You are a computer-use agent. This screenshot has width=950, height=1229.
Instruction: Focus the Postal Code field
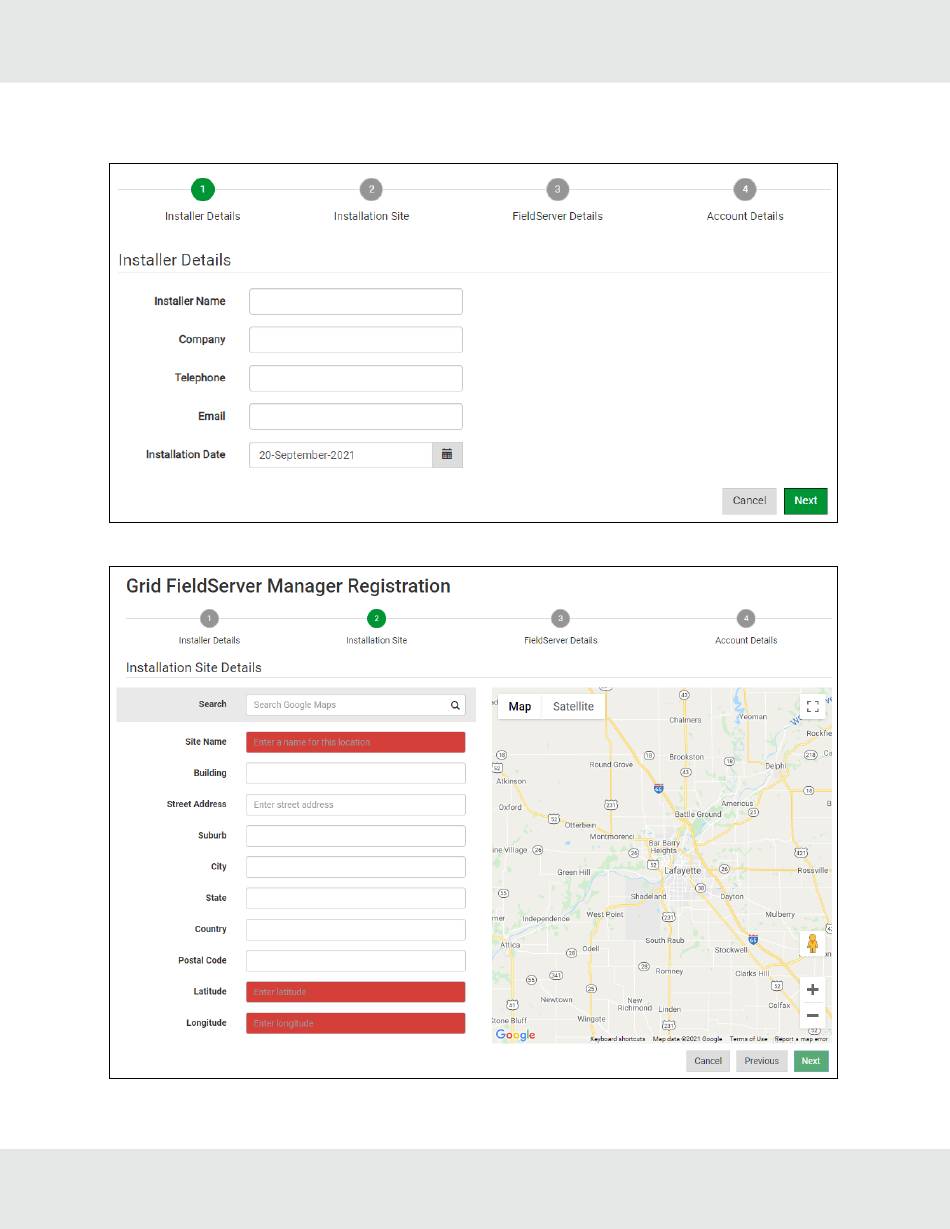click(x=356, y=961)
